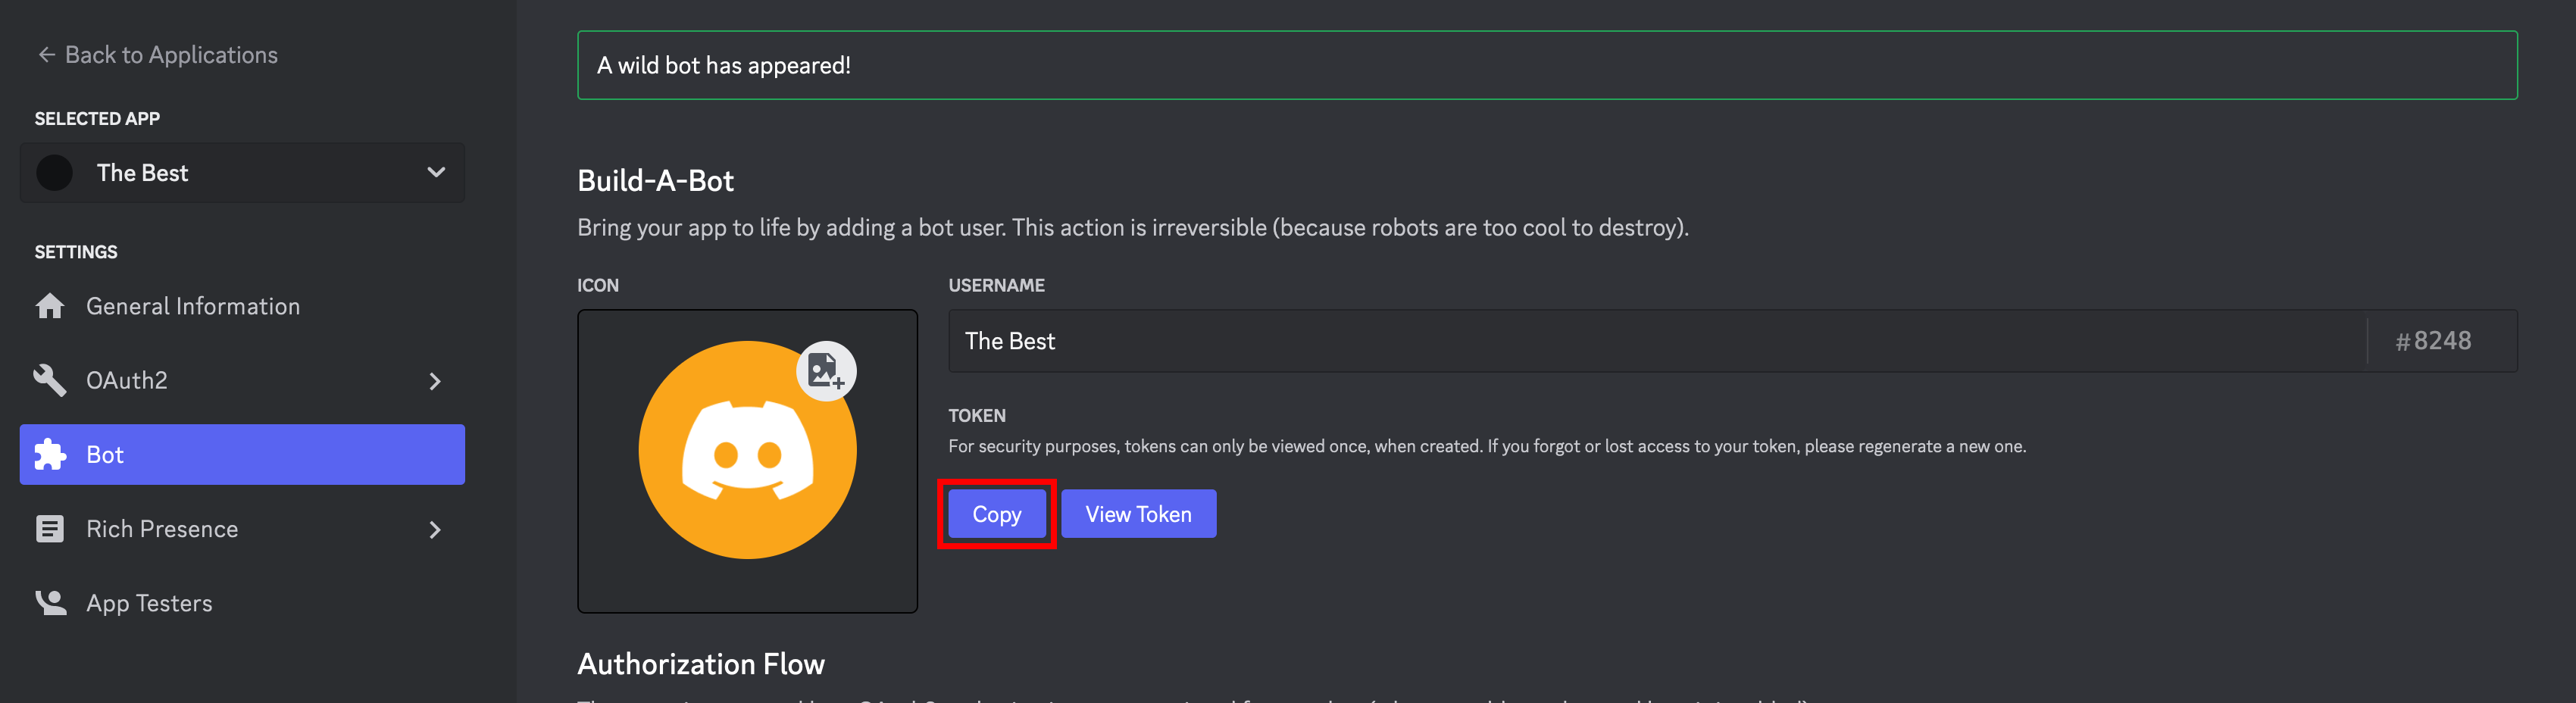This screenshot has height=703, width=2576.
Task: Copy the bot token
Action: pos(997,514)
